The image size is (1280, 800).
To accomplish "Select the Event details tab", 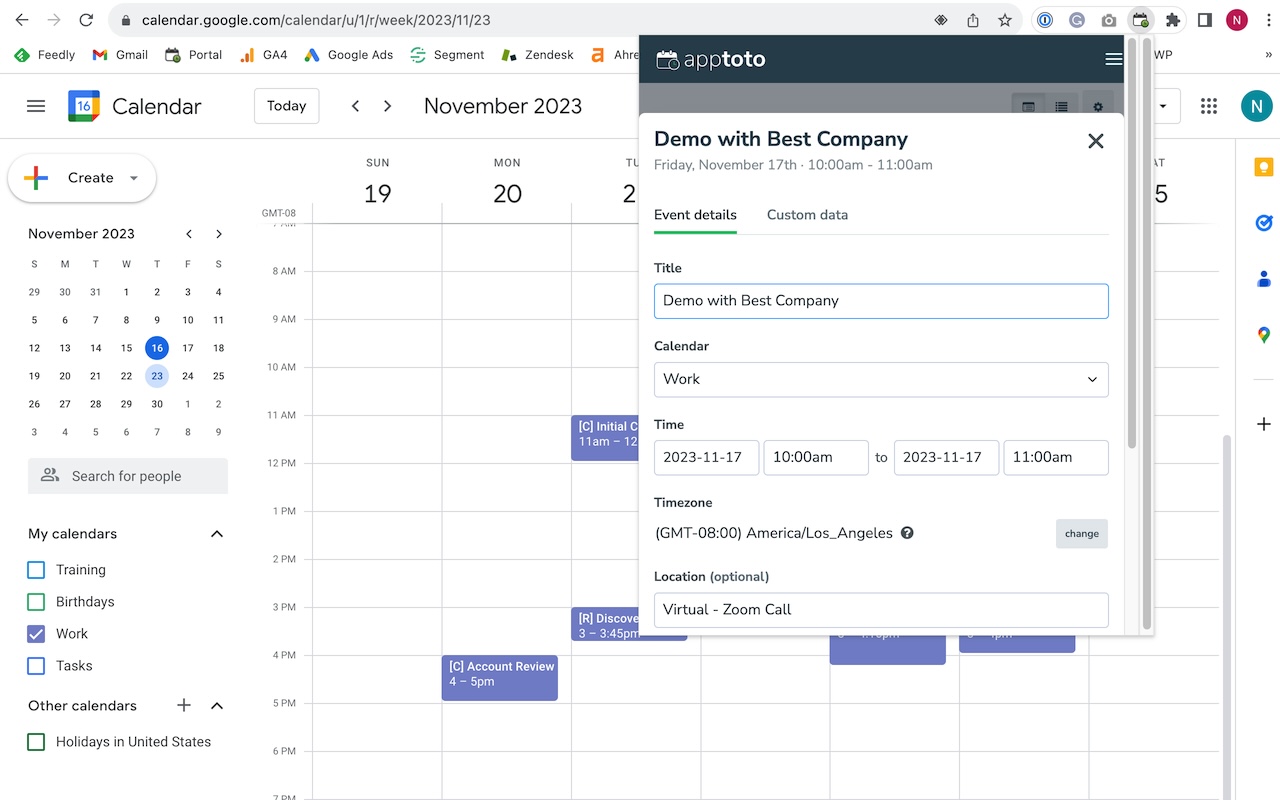I will (x=695, y=215).
